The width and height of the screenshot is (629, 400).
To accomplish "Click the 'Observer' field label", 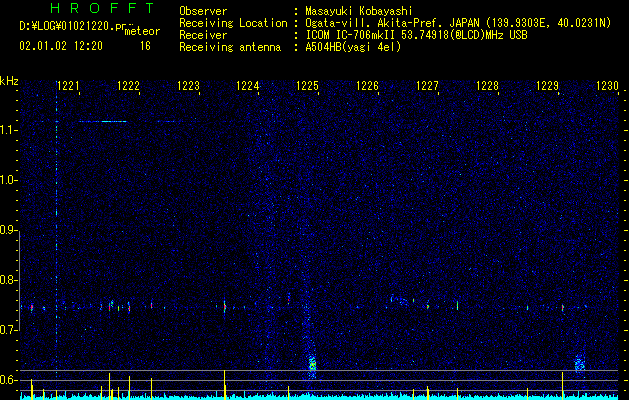I will (203, 11).
